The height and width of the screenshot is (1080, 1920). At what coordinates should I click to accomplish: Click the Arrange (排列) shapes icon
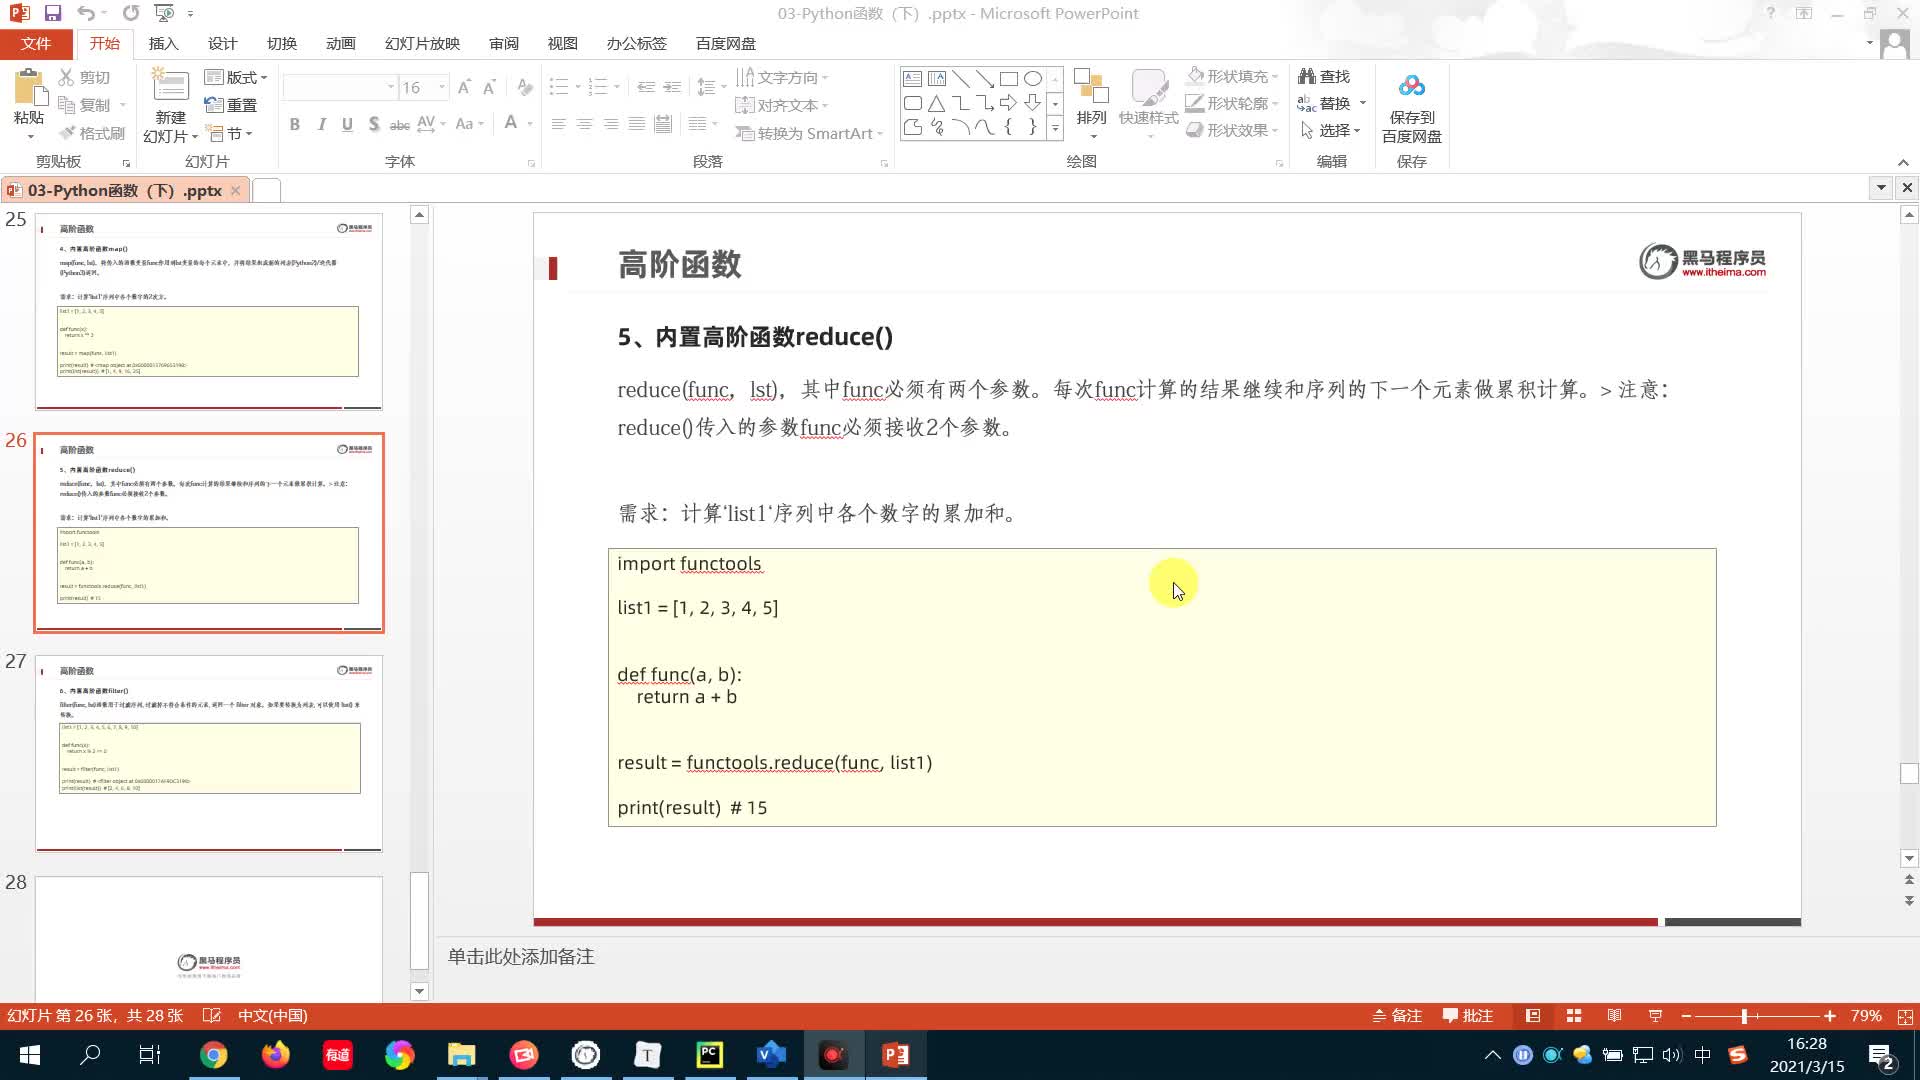pos(1091,87)
